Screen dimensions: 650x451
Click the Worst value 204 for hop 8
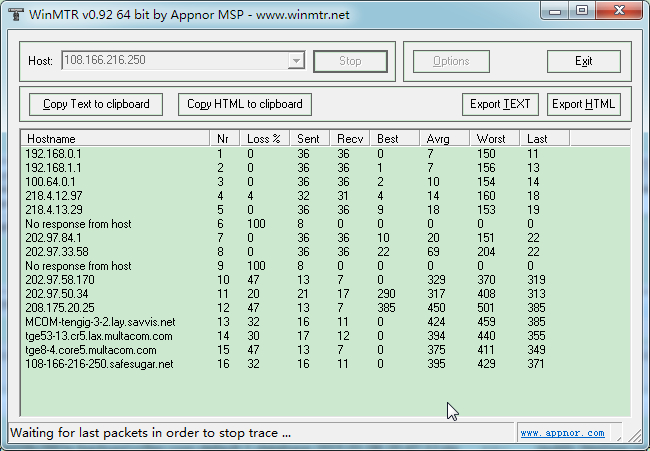pyautogui.click(x=486, y=252)
